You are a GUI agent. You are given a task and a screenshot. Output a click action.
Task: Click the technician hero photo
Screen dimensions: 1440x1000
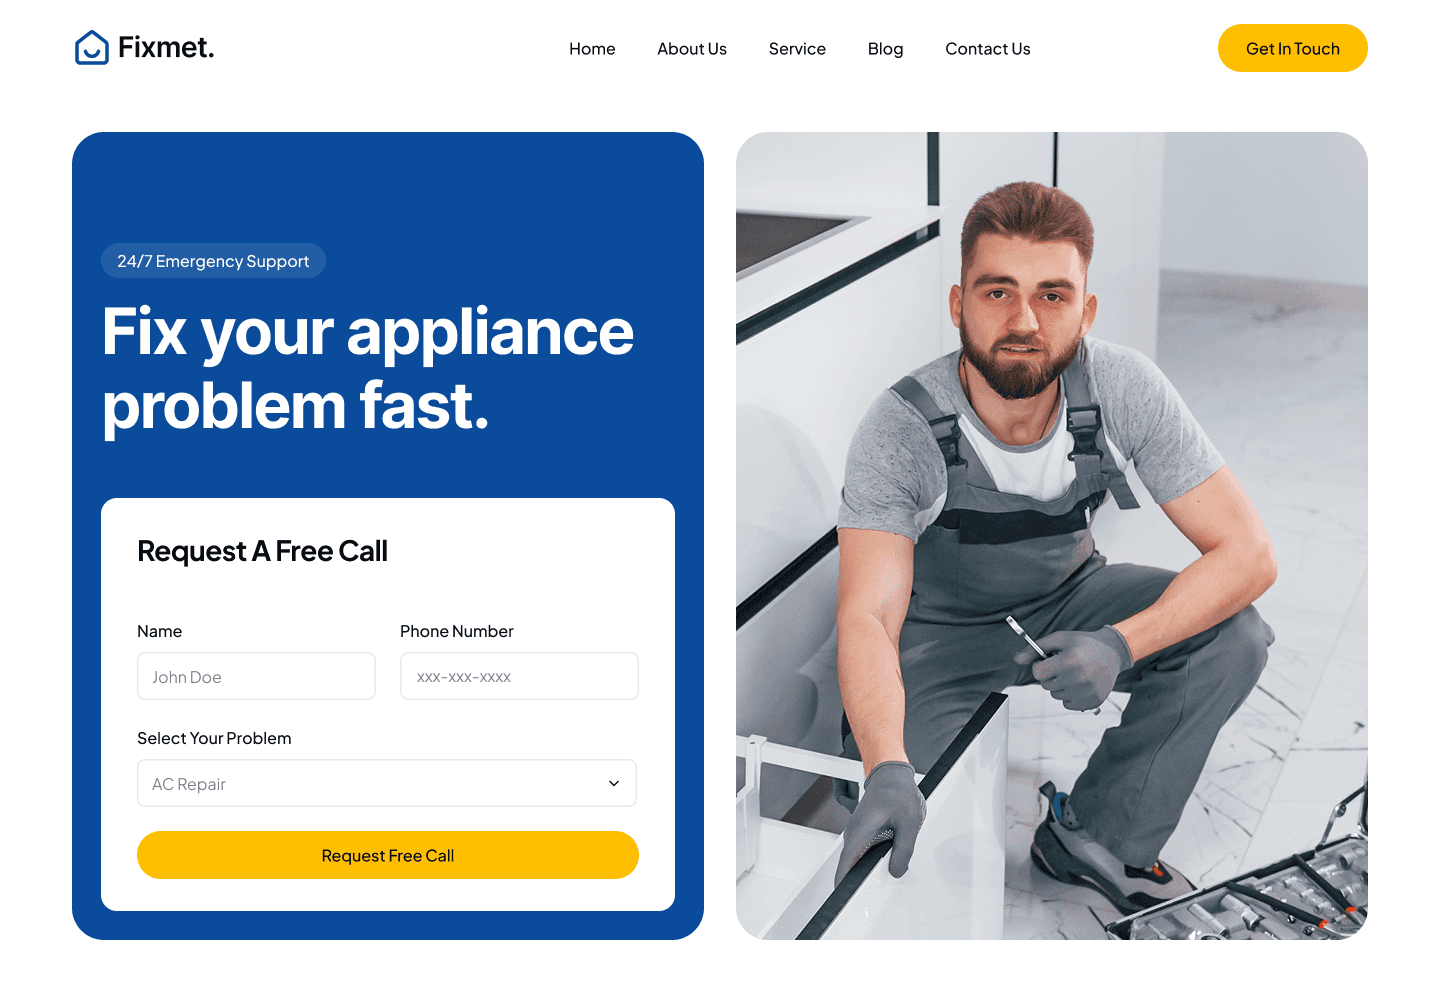(1052, 536)
